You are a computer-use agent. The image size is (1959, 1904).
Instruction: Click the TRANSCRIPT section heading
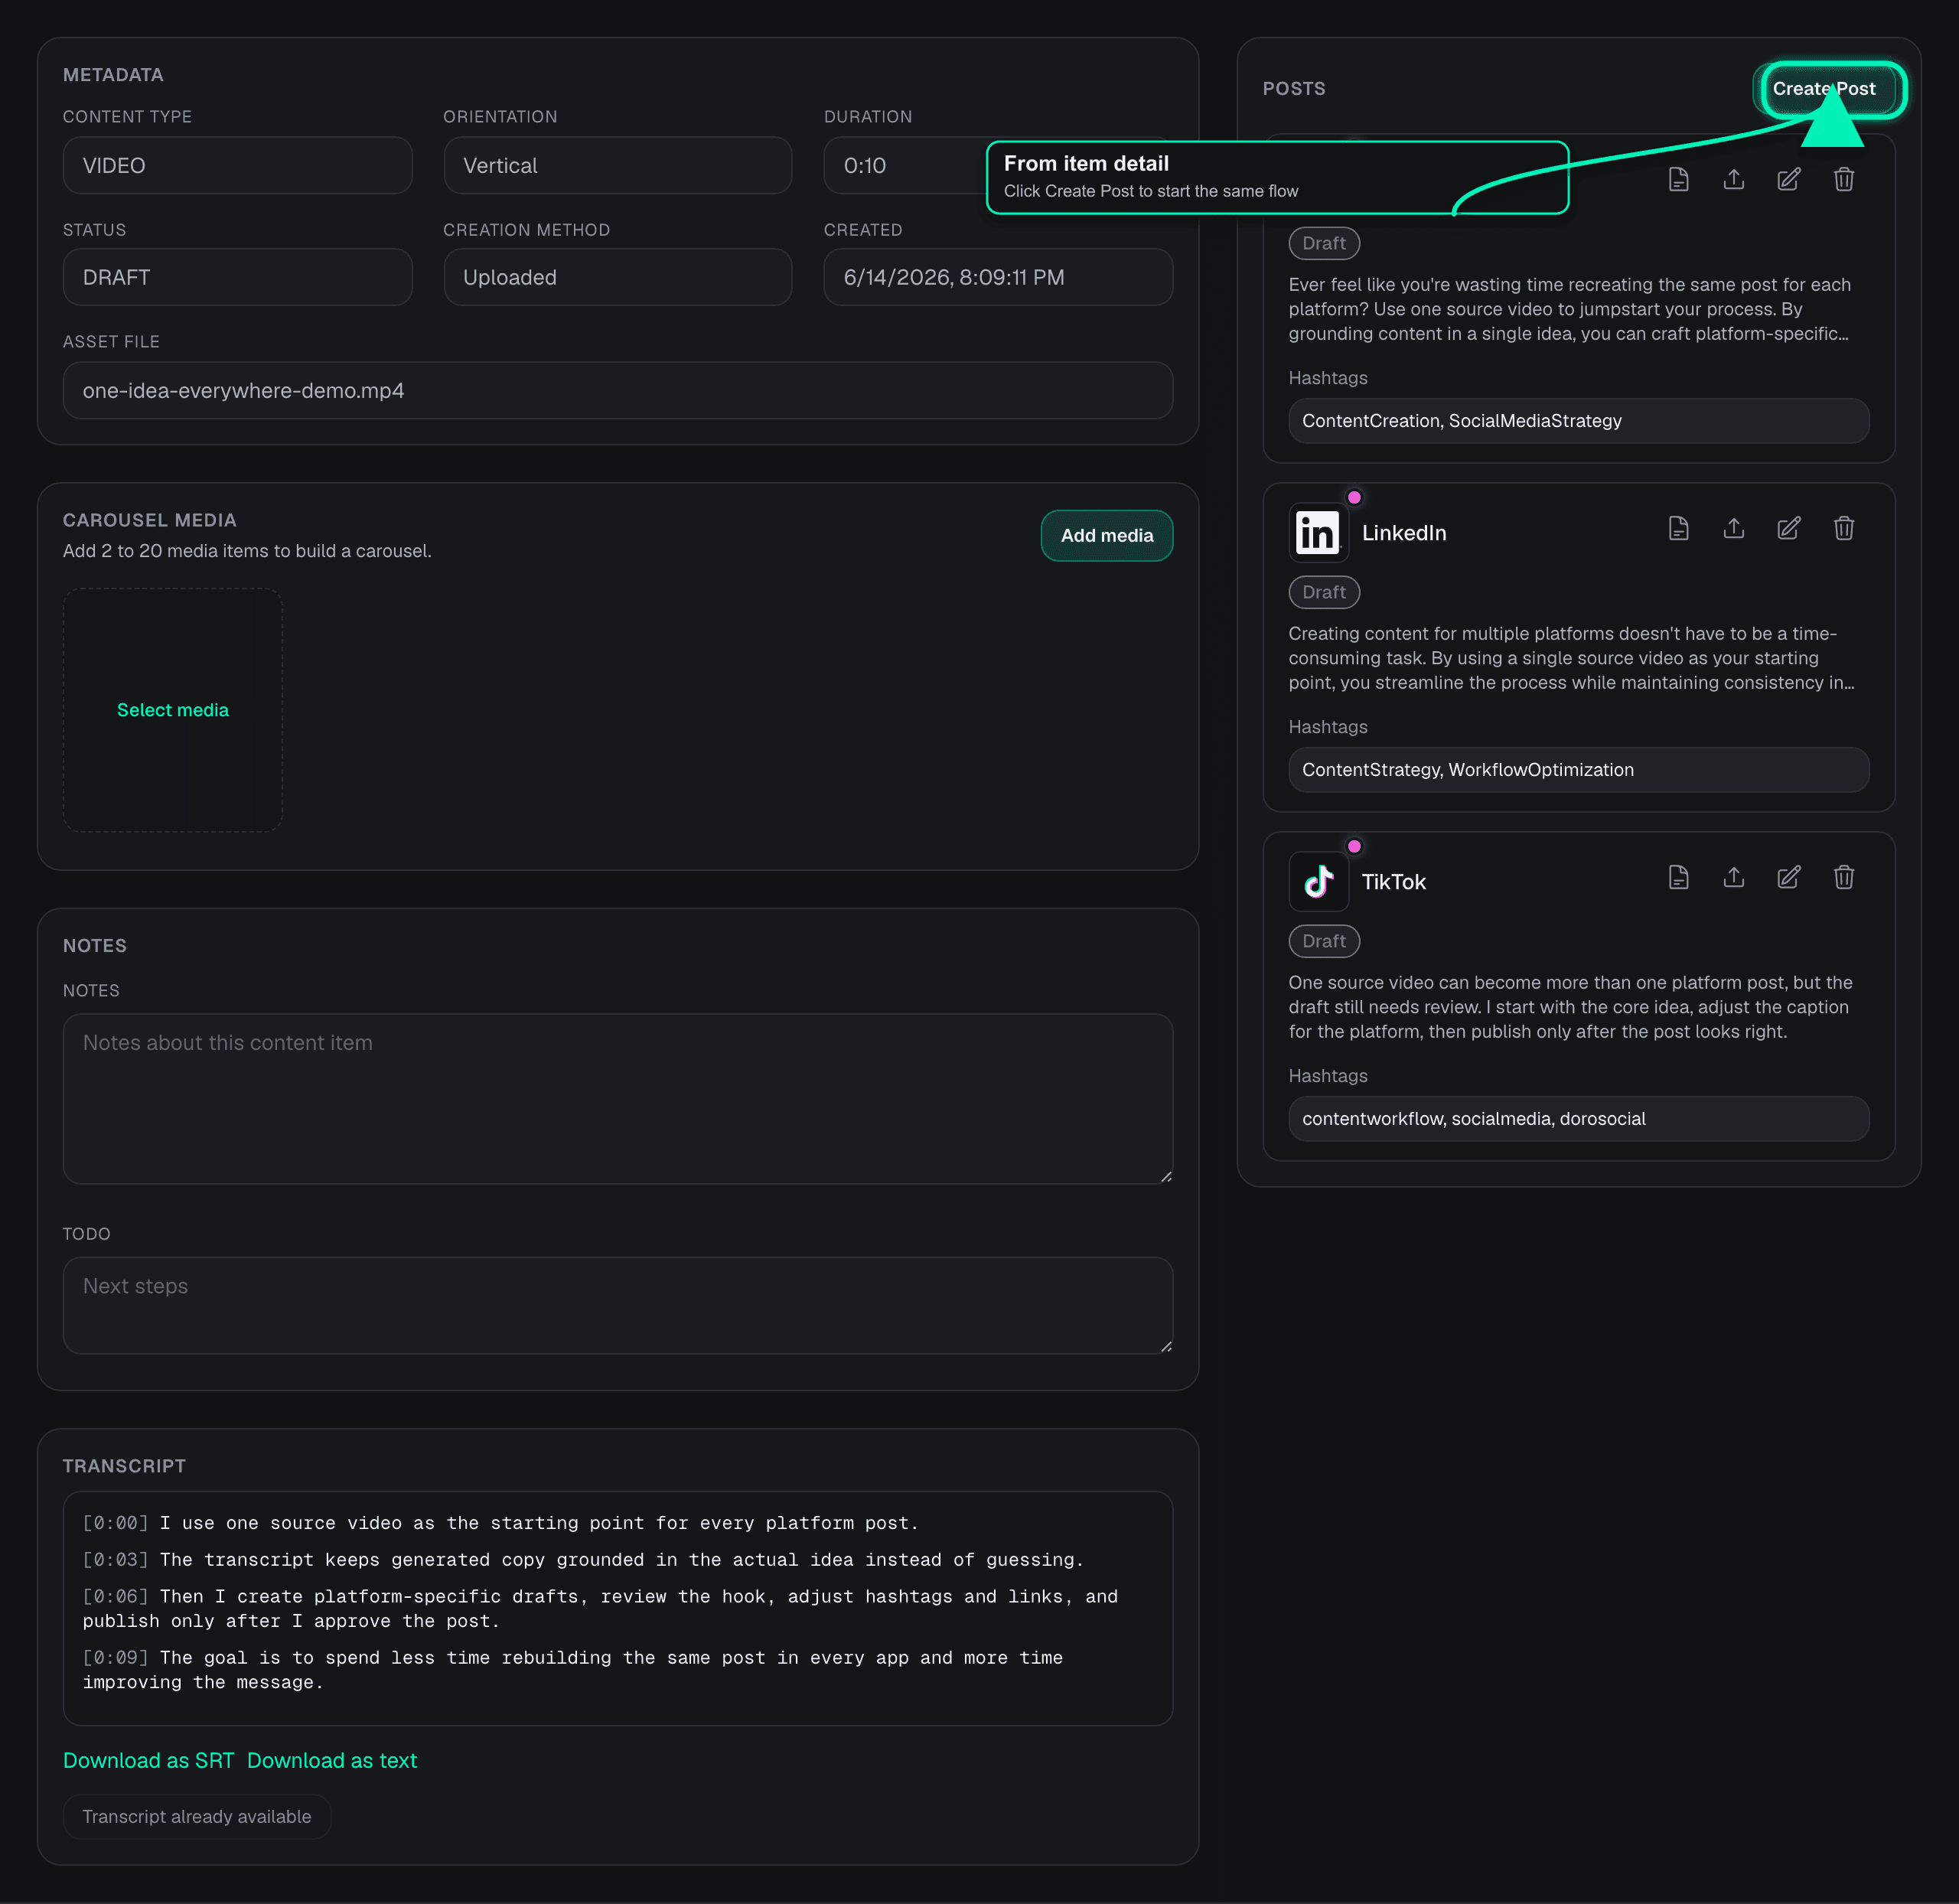coord(124,1466)
